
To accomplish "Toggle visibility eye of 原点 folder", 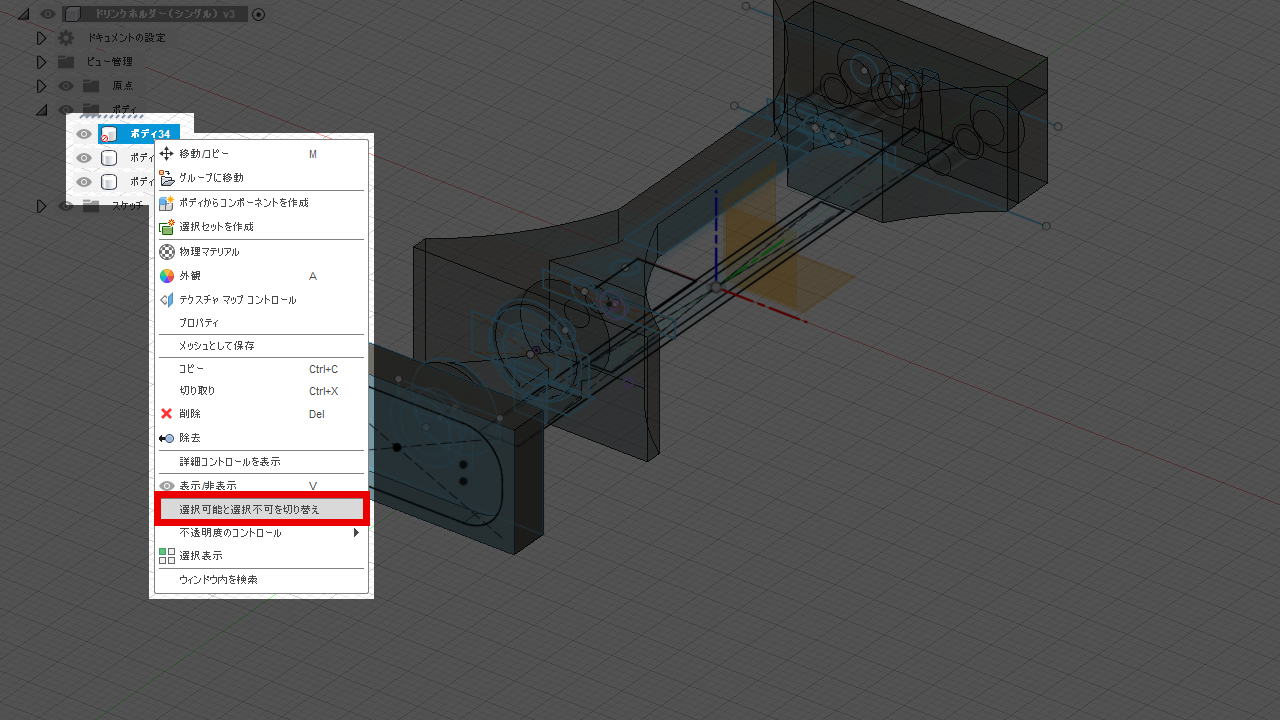I will click(66, 86).
